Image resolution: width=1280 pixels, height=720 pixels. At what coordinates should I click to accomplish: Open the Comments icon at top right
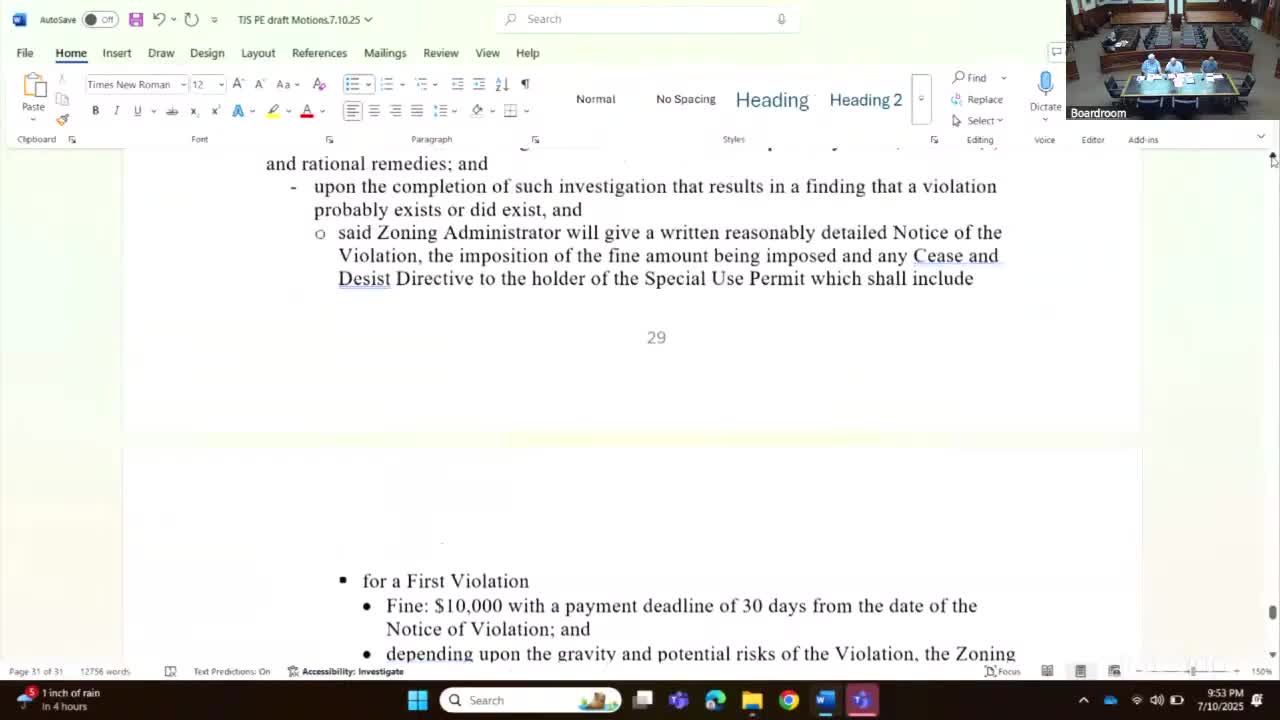(1056, 52)
